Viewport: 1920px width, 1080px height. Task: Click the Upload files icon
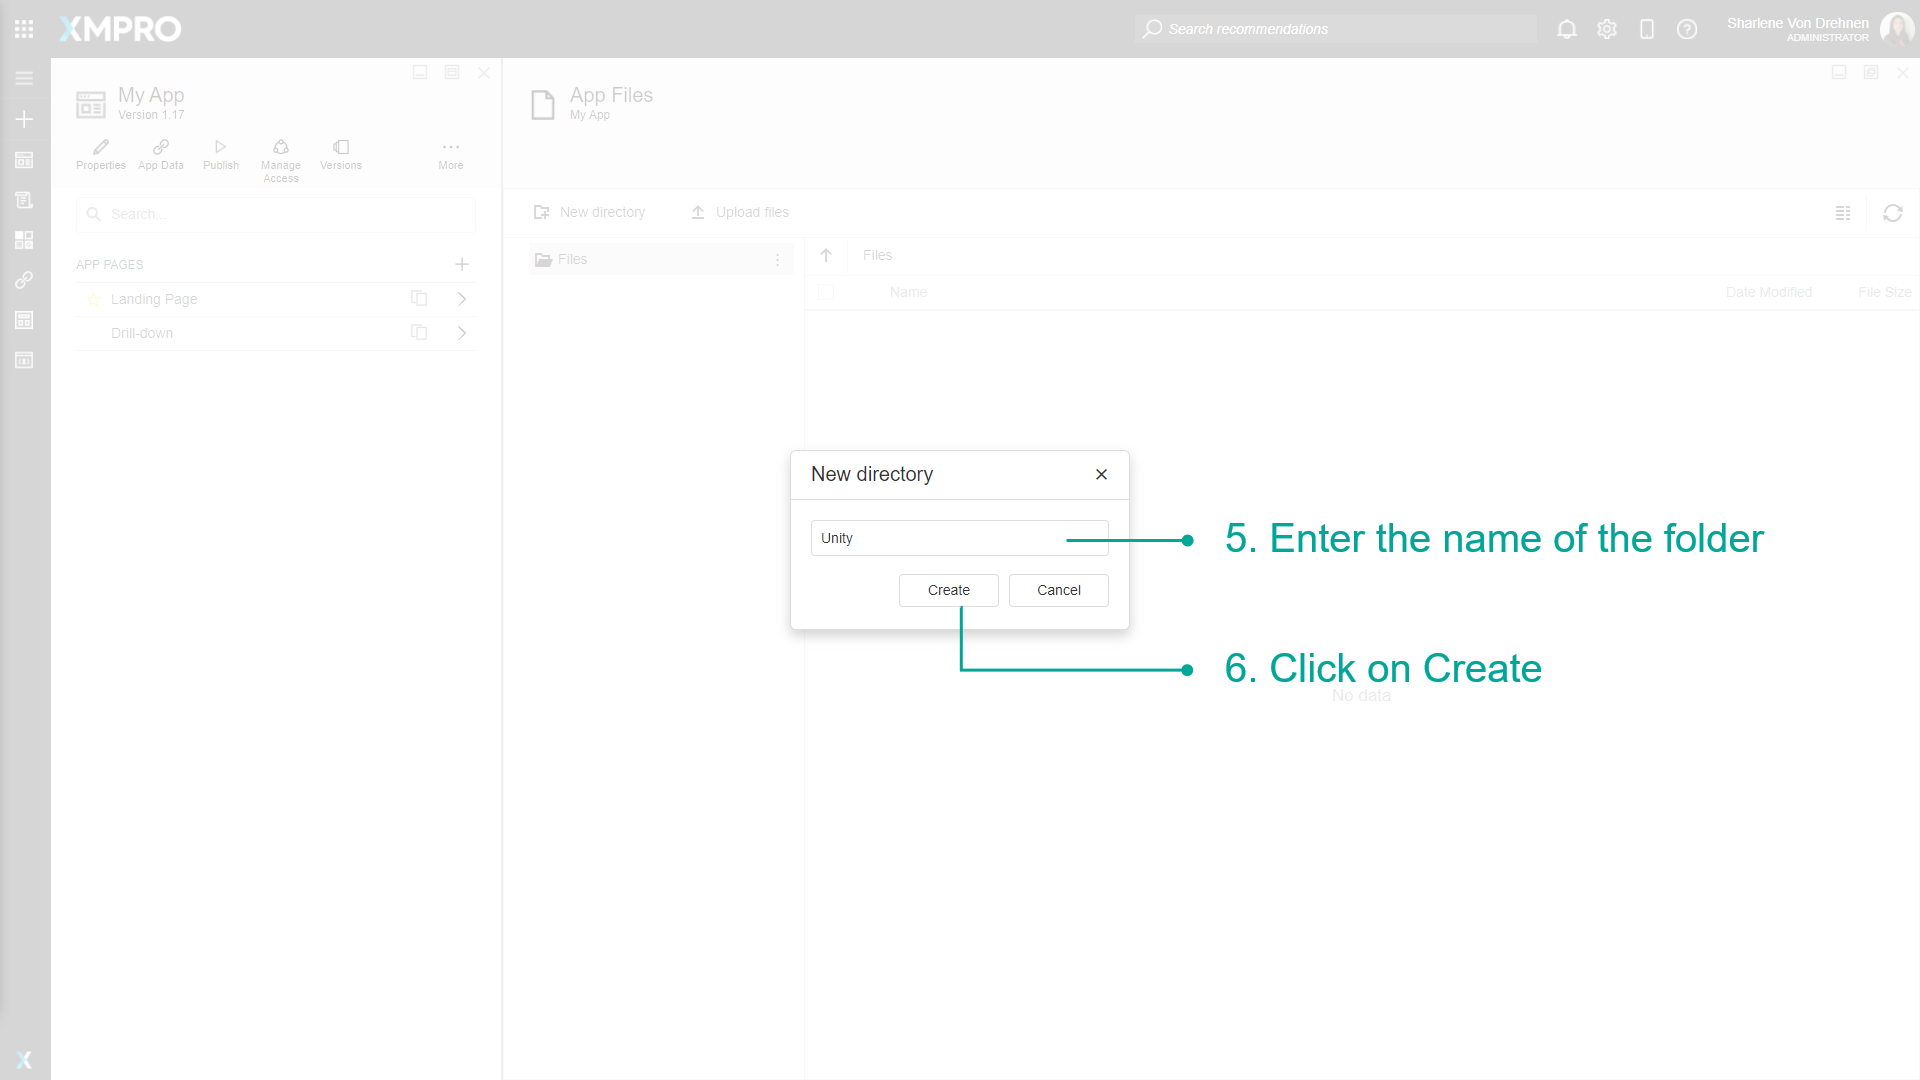coord(698,212)
